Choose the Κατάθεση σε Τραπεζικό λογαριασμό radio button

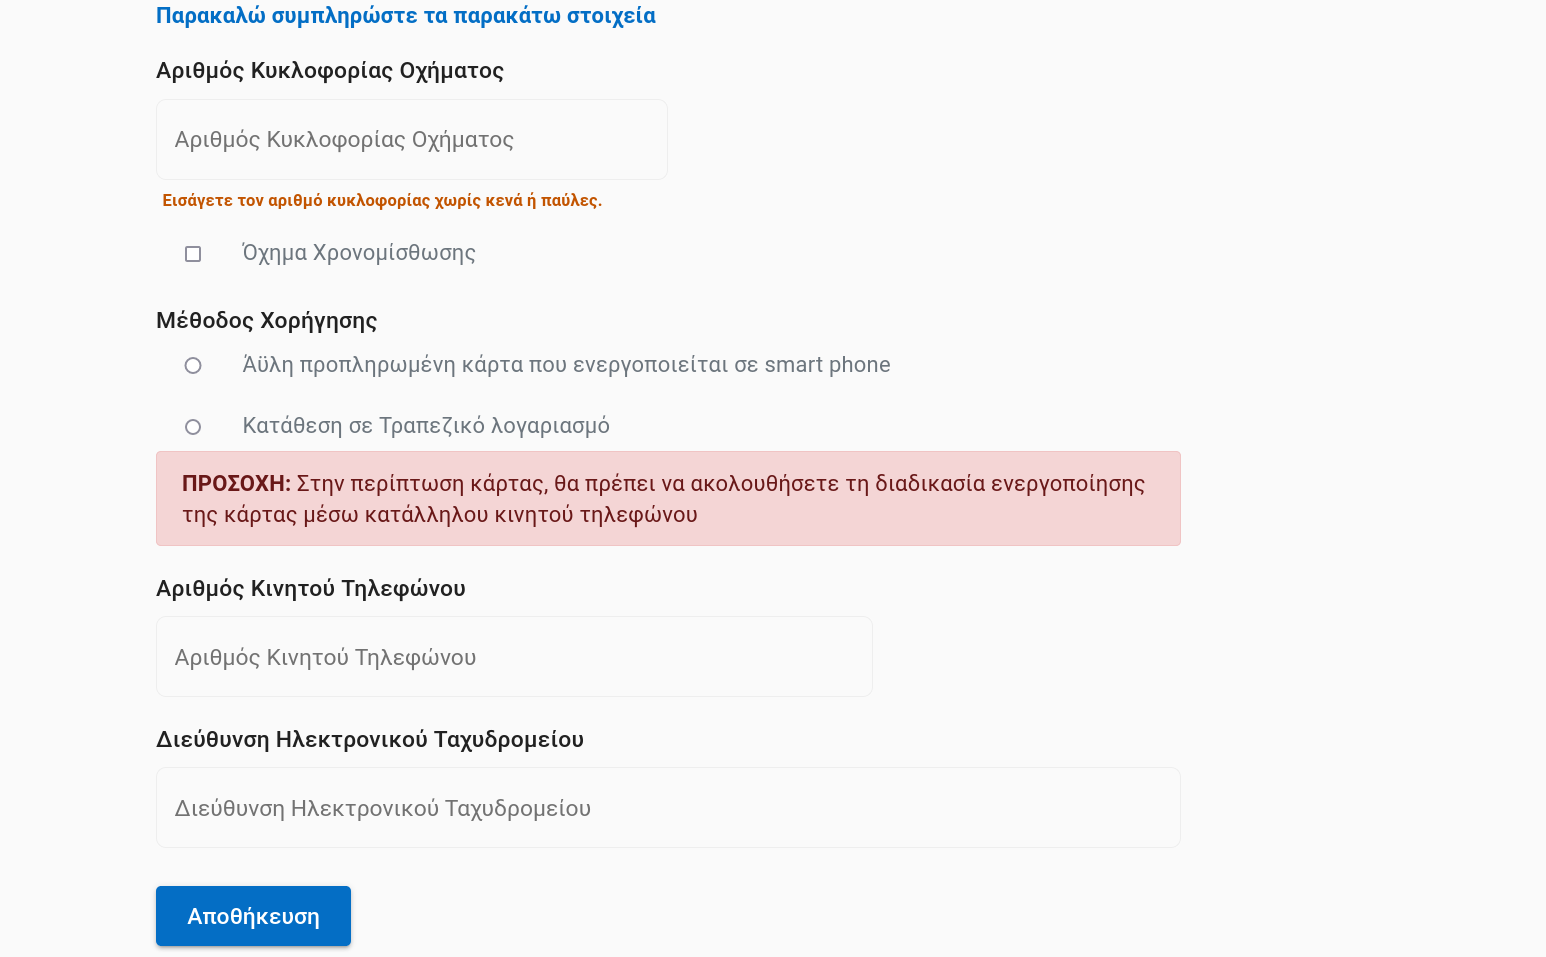tap(193, 427)
